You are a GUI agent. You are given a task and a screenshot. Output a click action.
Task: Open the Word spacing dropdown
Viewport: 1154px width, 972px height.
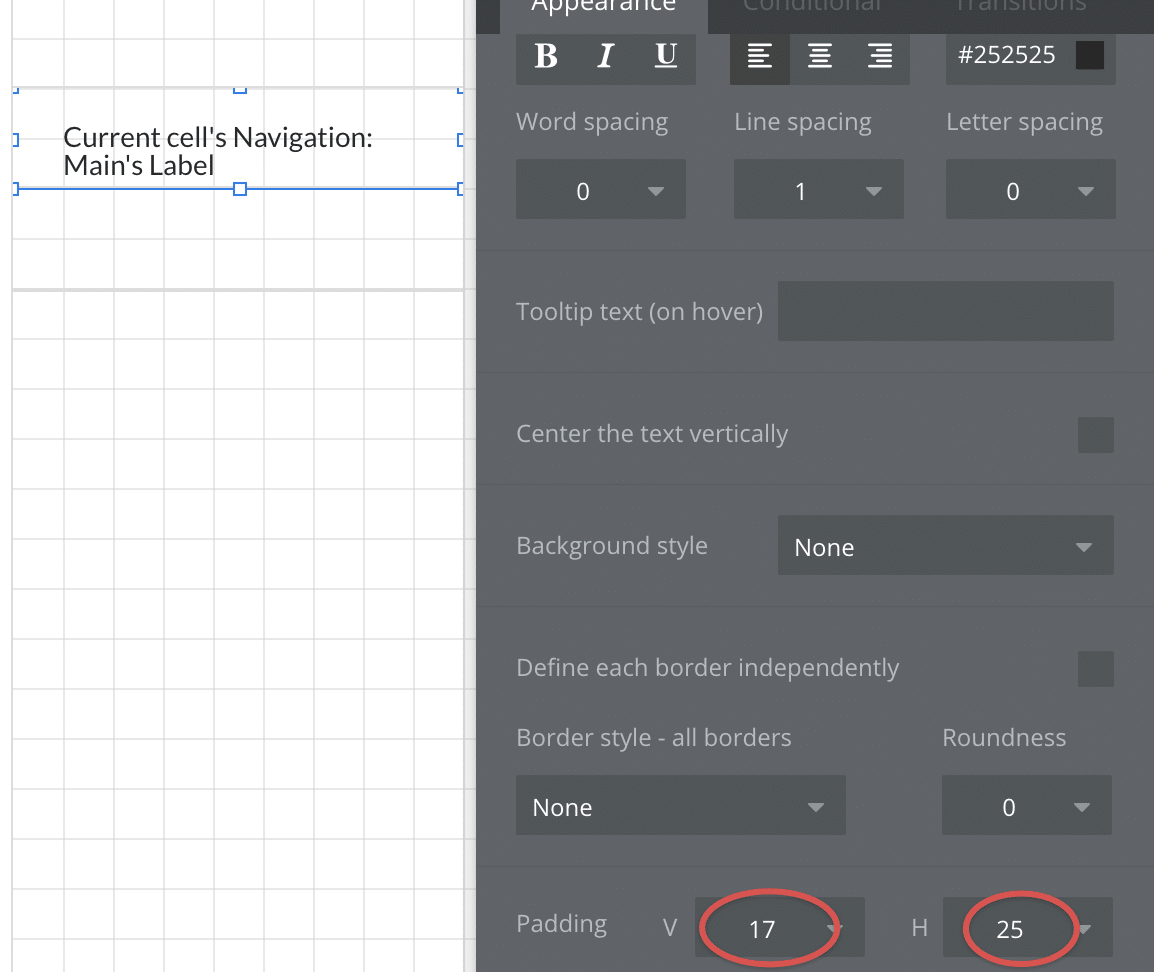(600, 191)
